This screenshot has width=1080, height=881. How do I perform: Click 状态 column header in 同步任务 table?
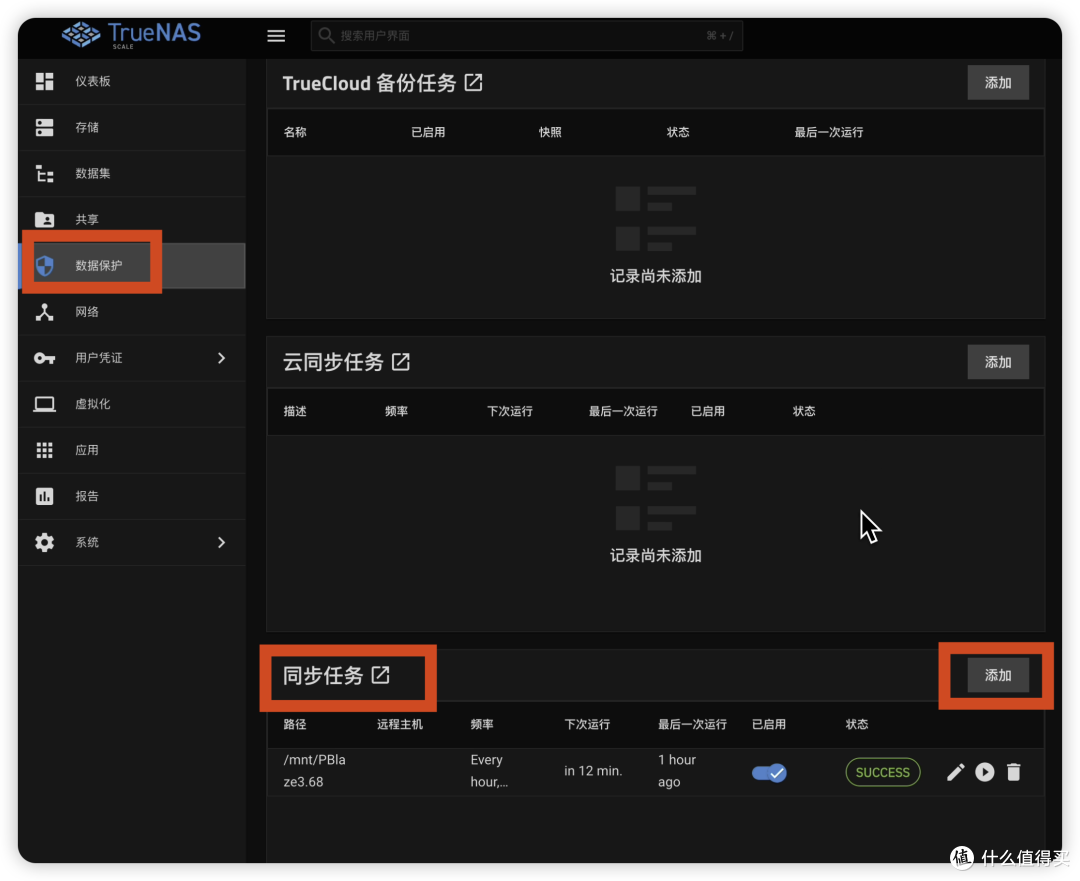click(x=857, y=725)
